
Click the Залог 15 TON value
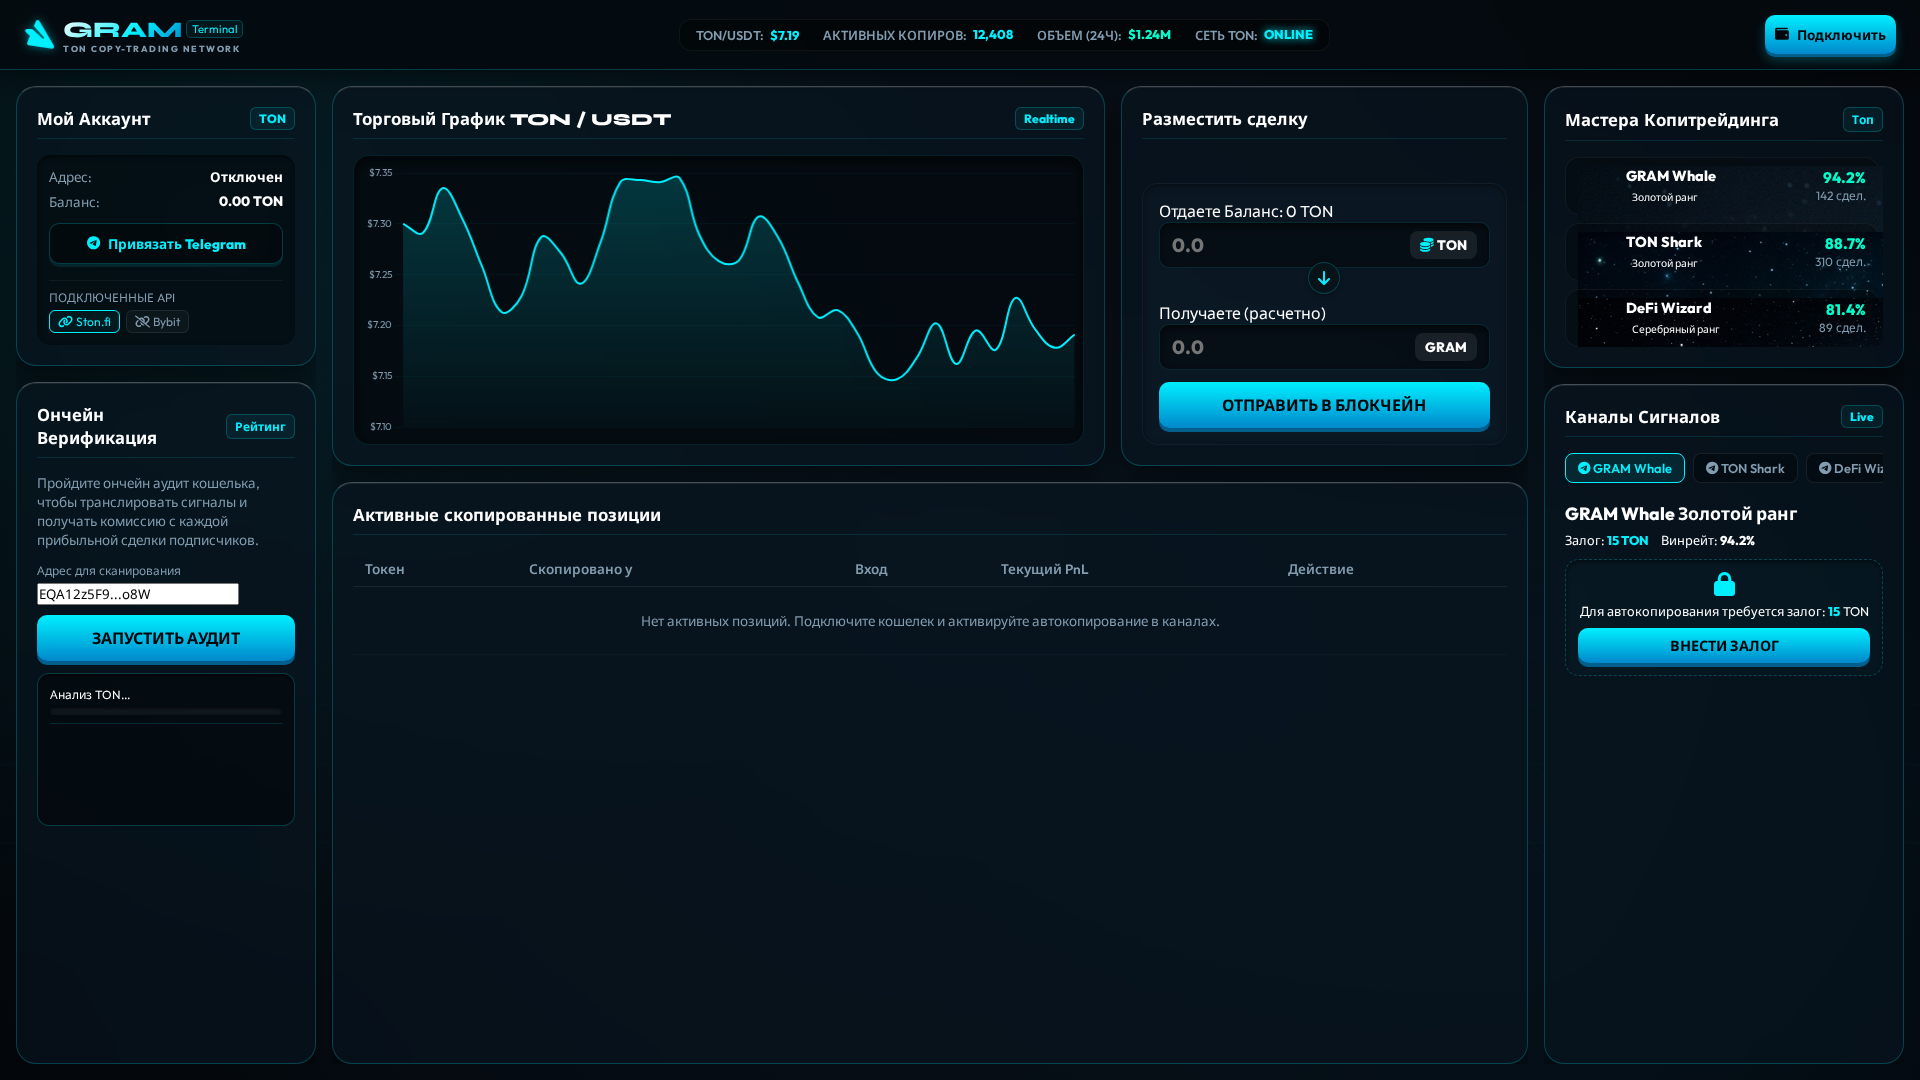pos(1627,540)
